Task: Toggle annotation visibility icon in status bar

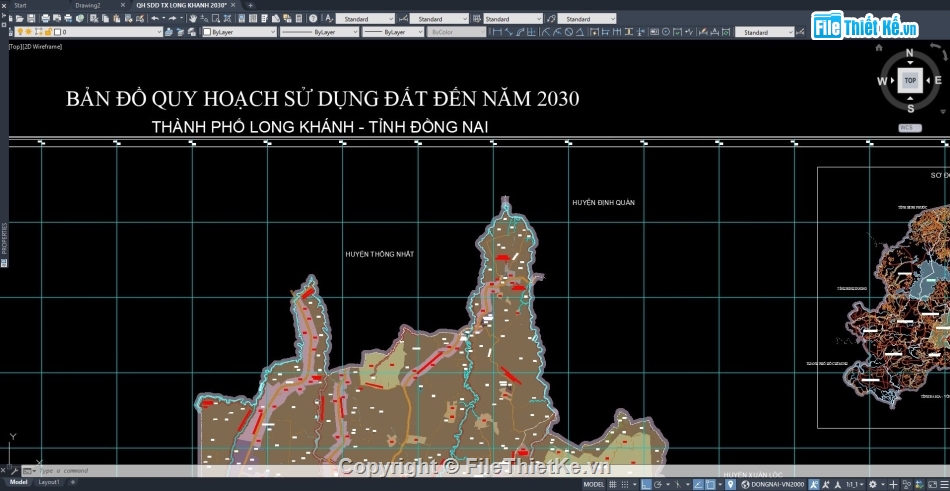Action: click(x=815, y=484)
